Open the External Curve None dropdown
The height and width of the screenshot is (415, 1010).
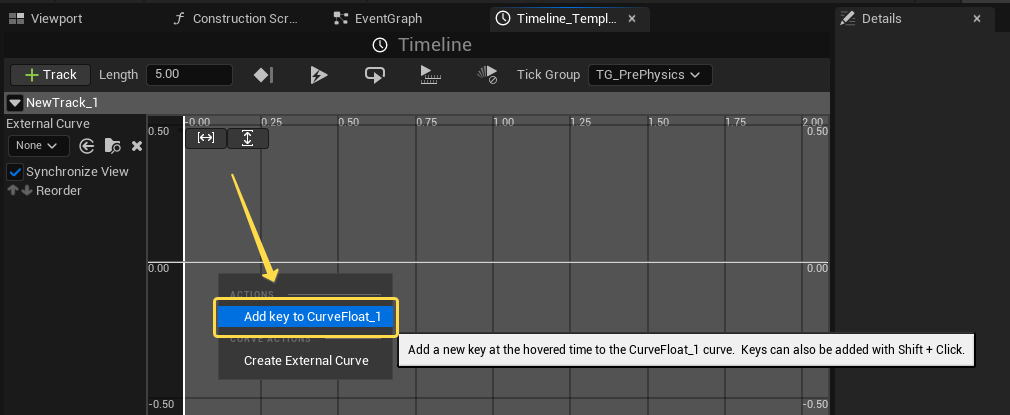38,146
